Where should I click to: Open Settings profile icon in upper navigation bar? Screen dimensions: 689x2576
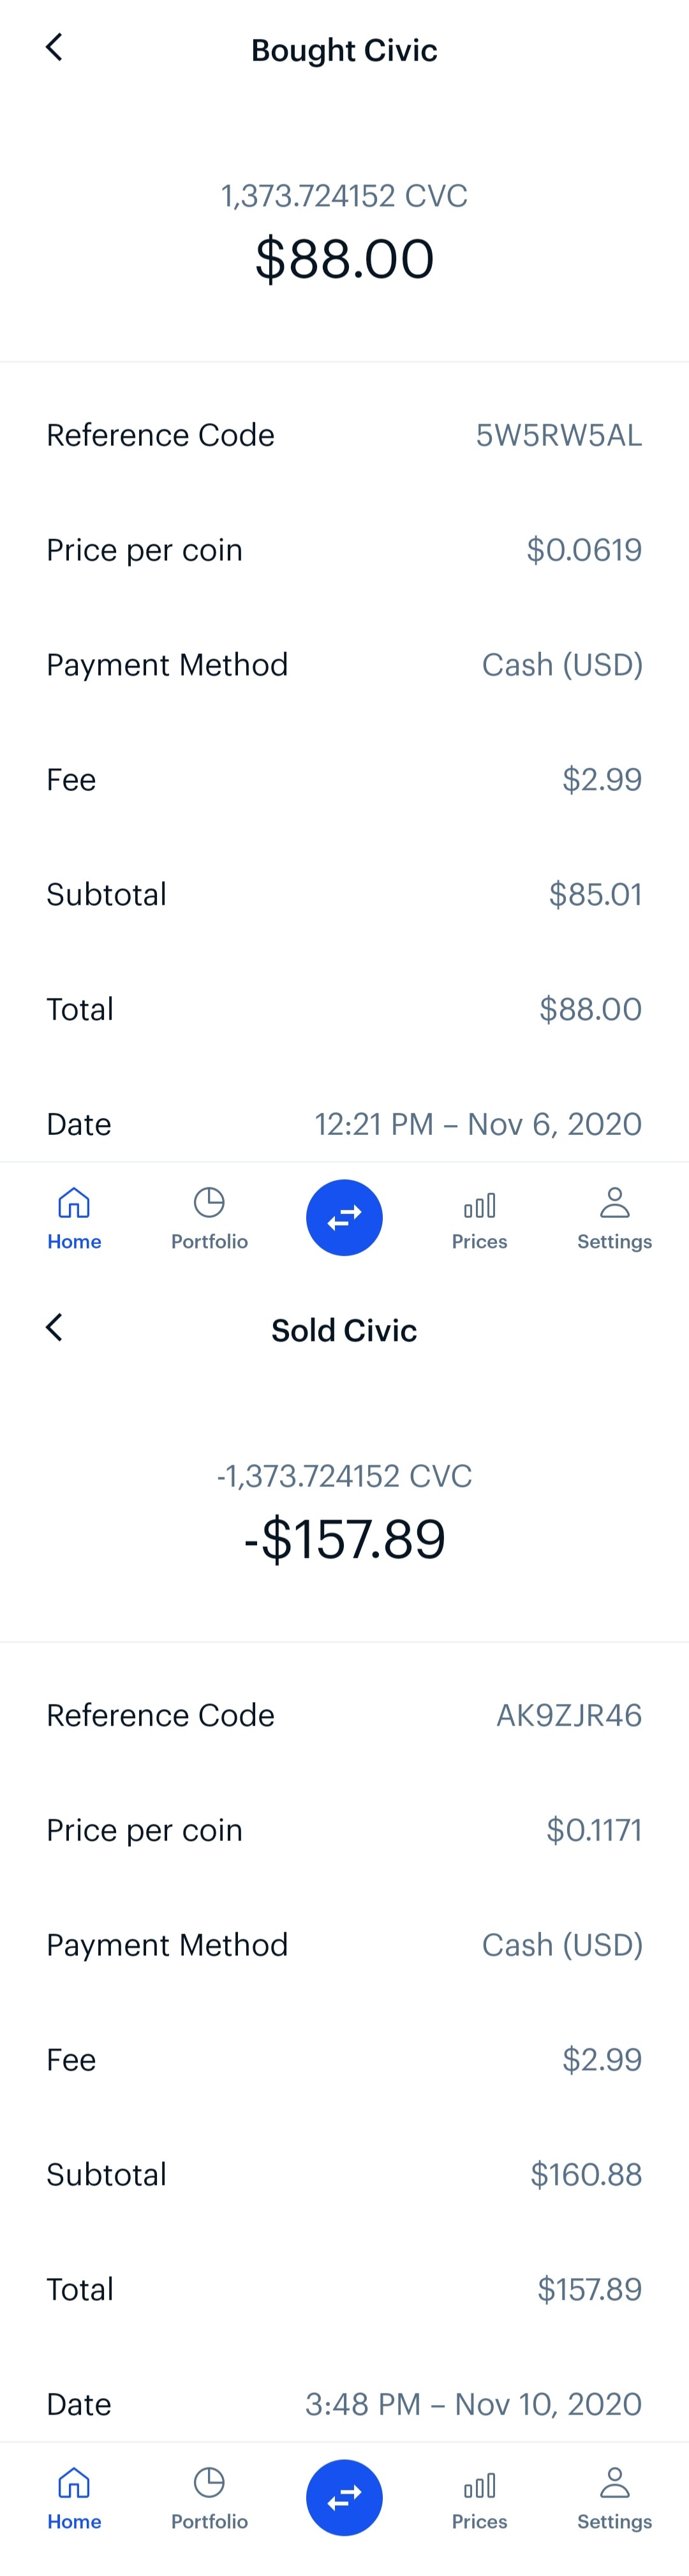(x=614, y=1203)
